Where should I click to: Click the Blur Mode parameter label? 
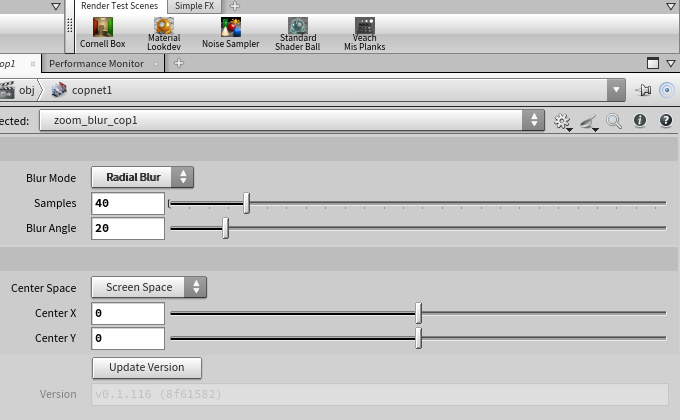[x=51, y=178]
